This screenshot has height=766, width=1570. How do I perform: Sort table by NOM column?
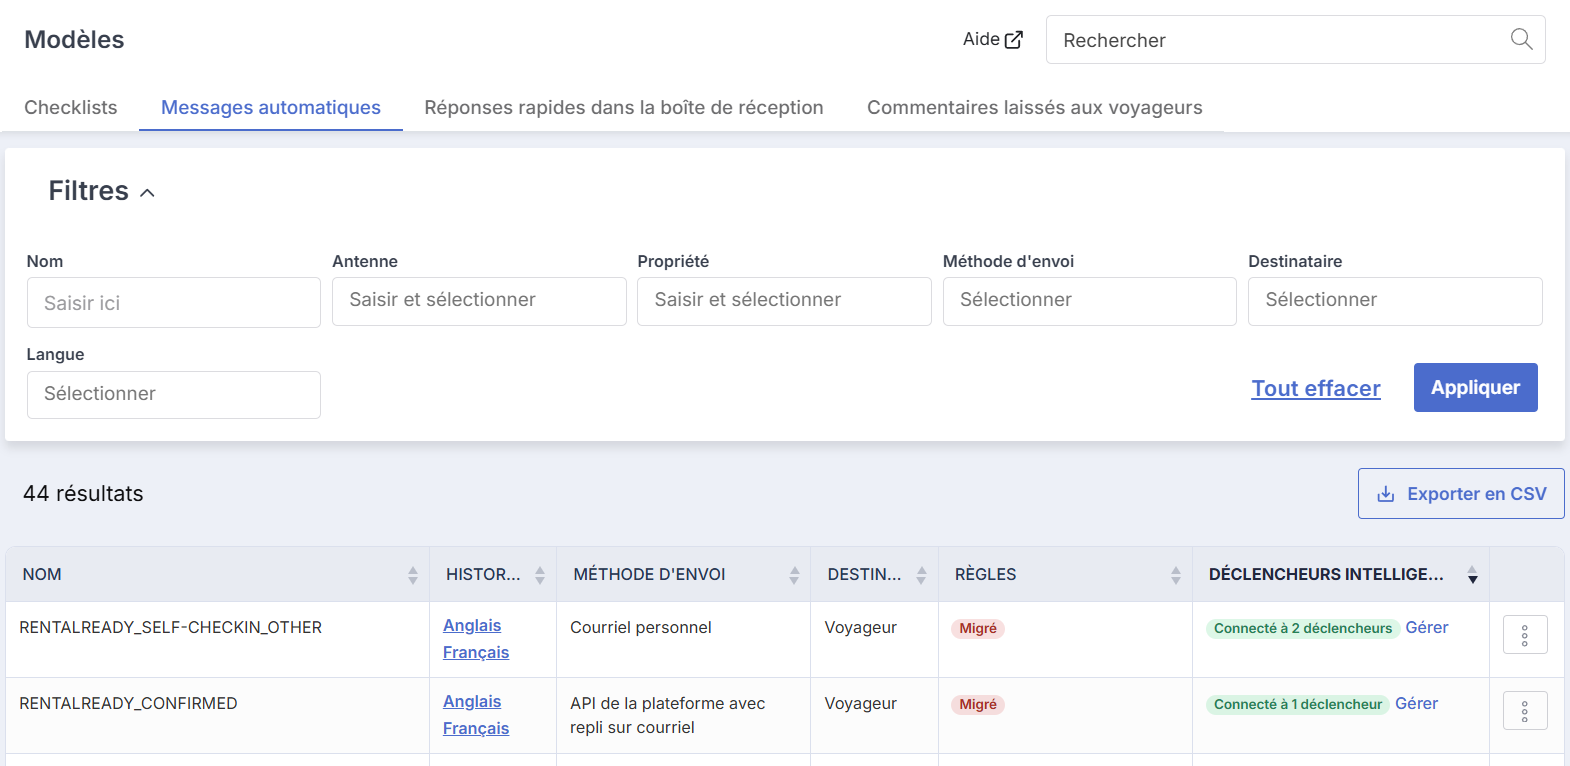tap(412, 575)
